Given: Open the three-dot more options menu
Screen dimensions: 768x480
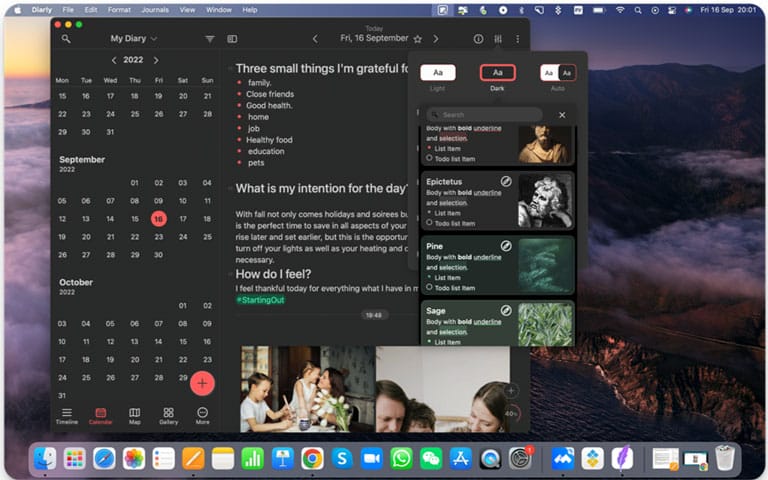Looking at the screenshot, I should 517,39.
